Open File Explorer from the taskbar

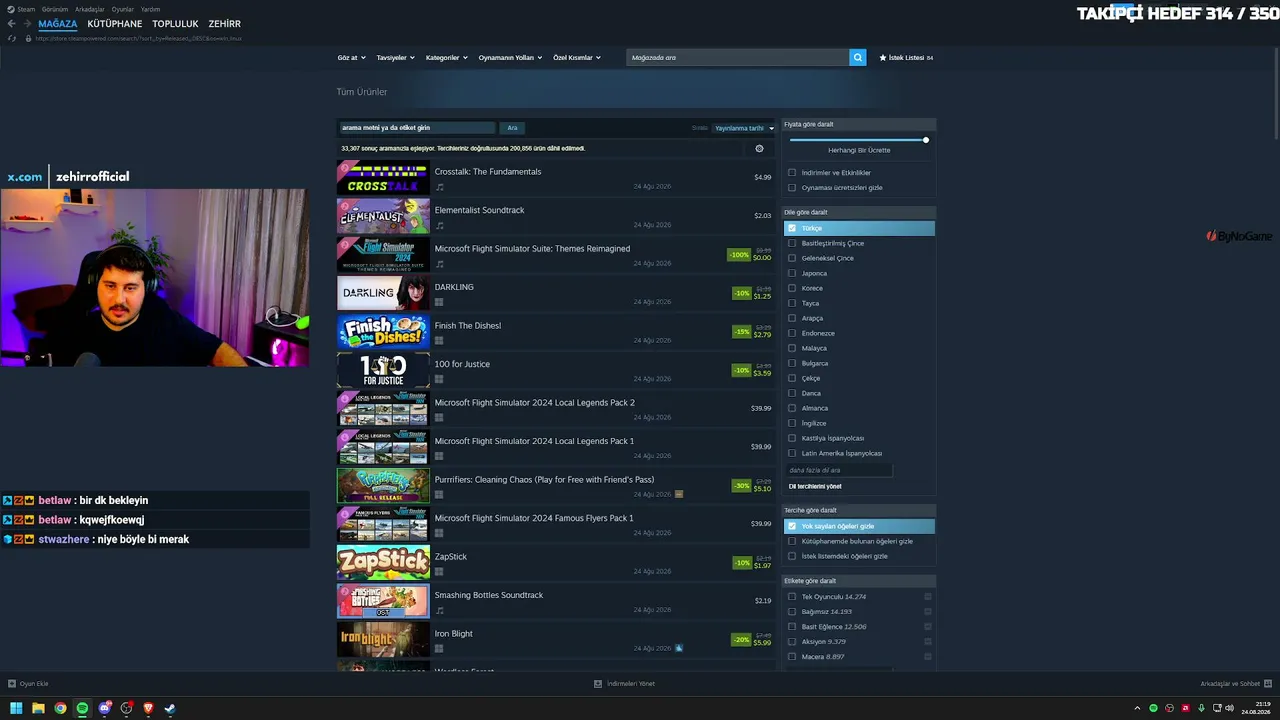pos(38,708)
